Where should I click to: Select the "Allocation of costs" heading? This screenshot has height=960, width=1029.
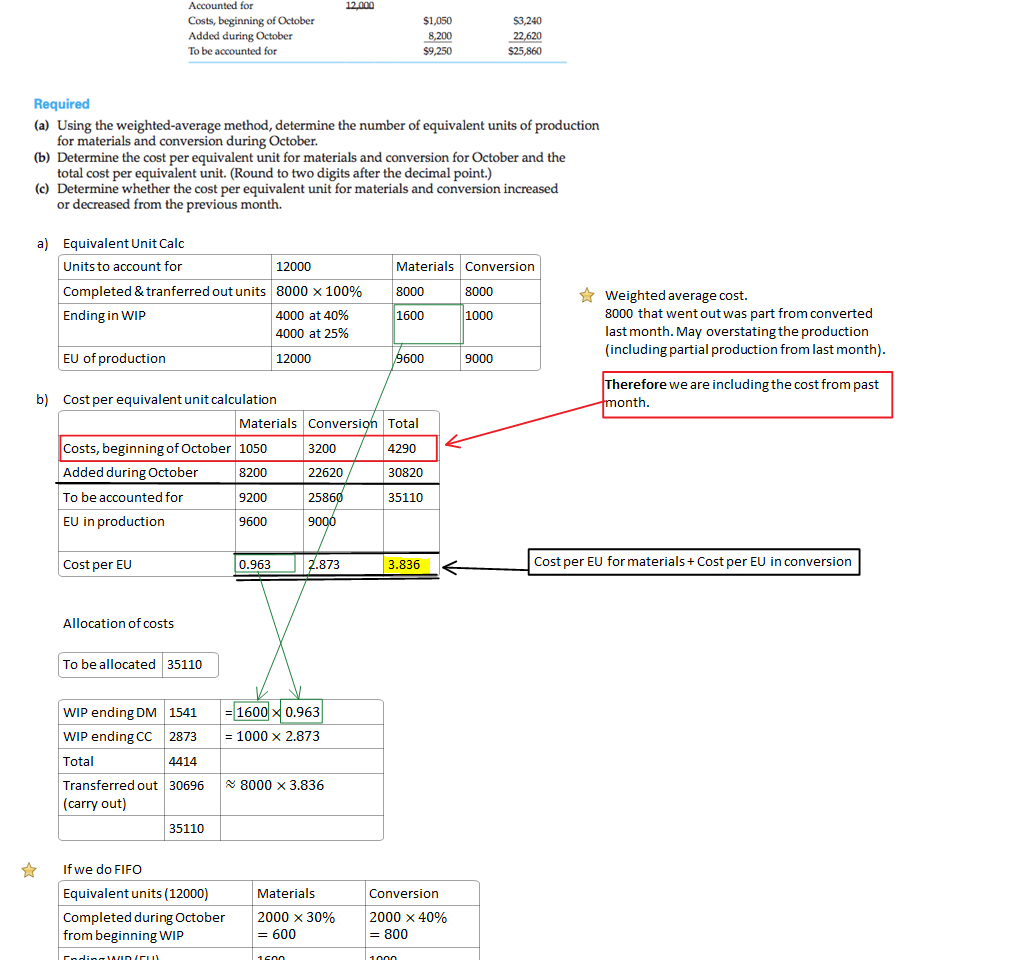119,623
